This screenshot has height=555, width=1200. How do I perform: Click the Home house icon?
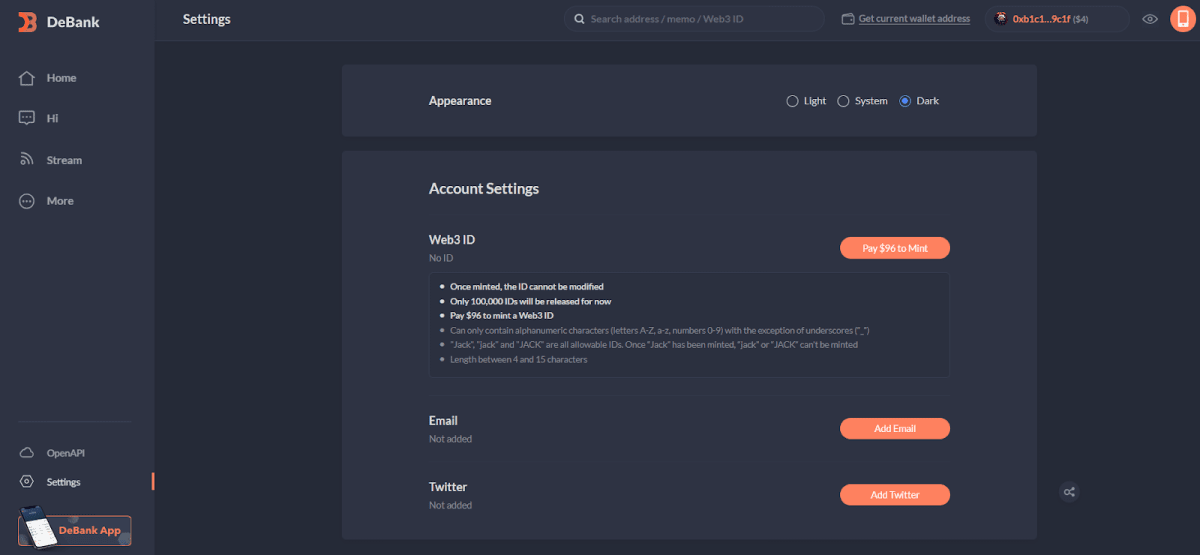[27, 78]
